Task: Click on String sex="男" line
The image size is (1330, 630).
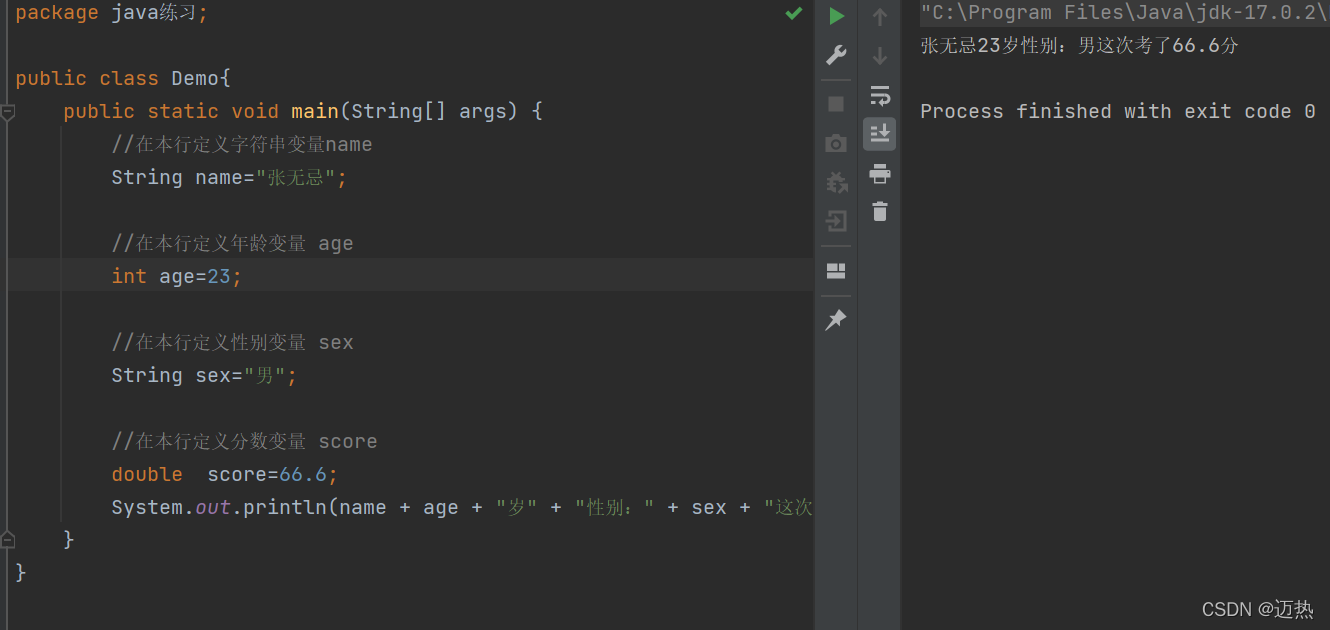Action: coord(205,375)
